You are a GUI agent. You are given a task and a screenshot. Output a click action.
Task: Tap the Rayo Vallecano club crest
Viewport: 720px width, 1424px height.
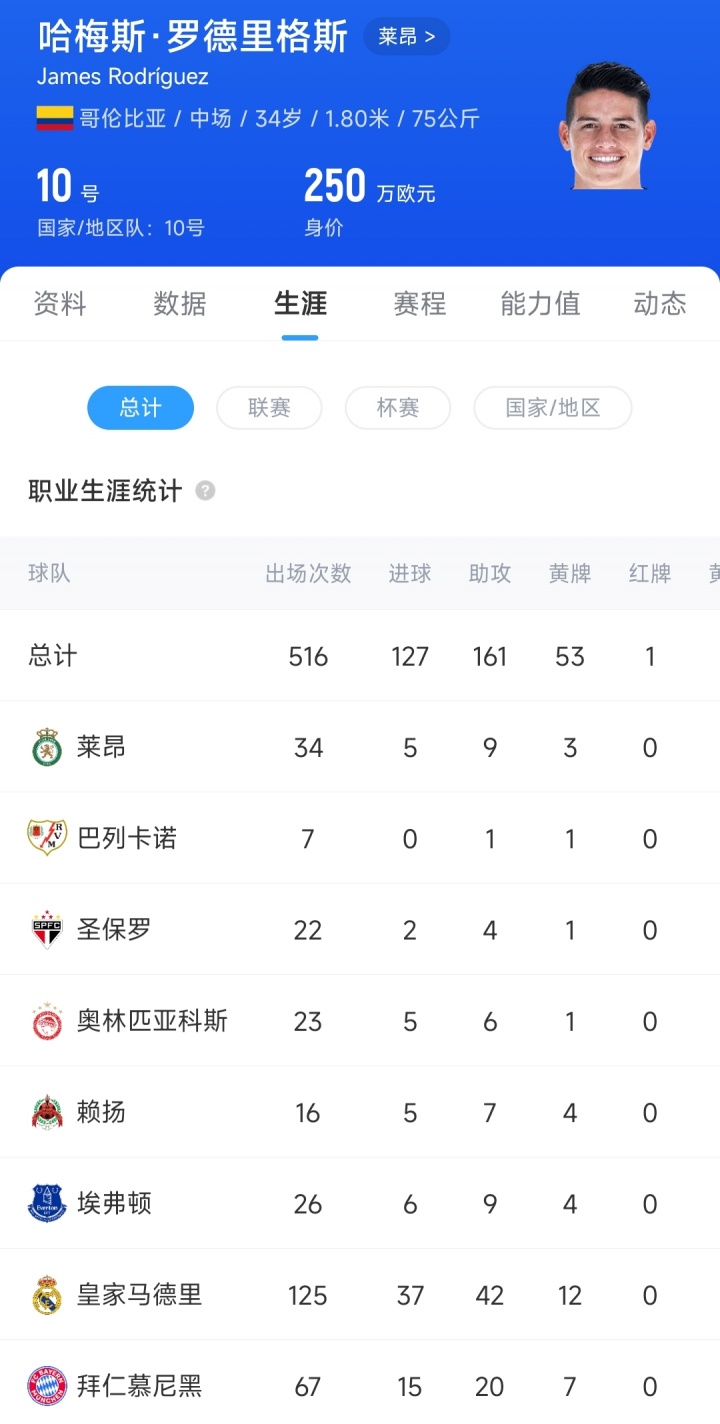click(x=47, y=838)
